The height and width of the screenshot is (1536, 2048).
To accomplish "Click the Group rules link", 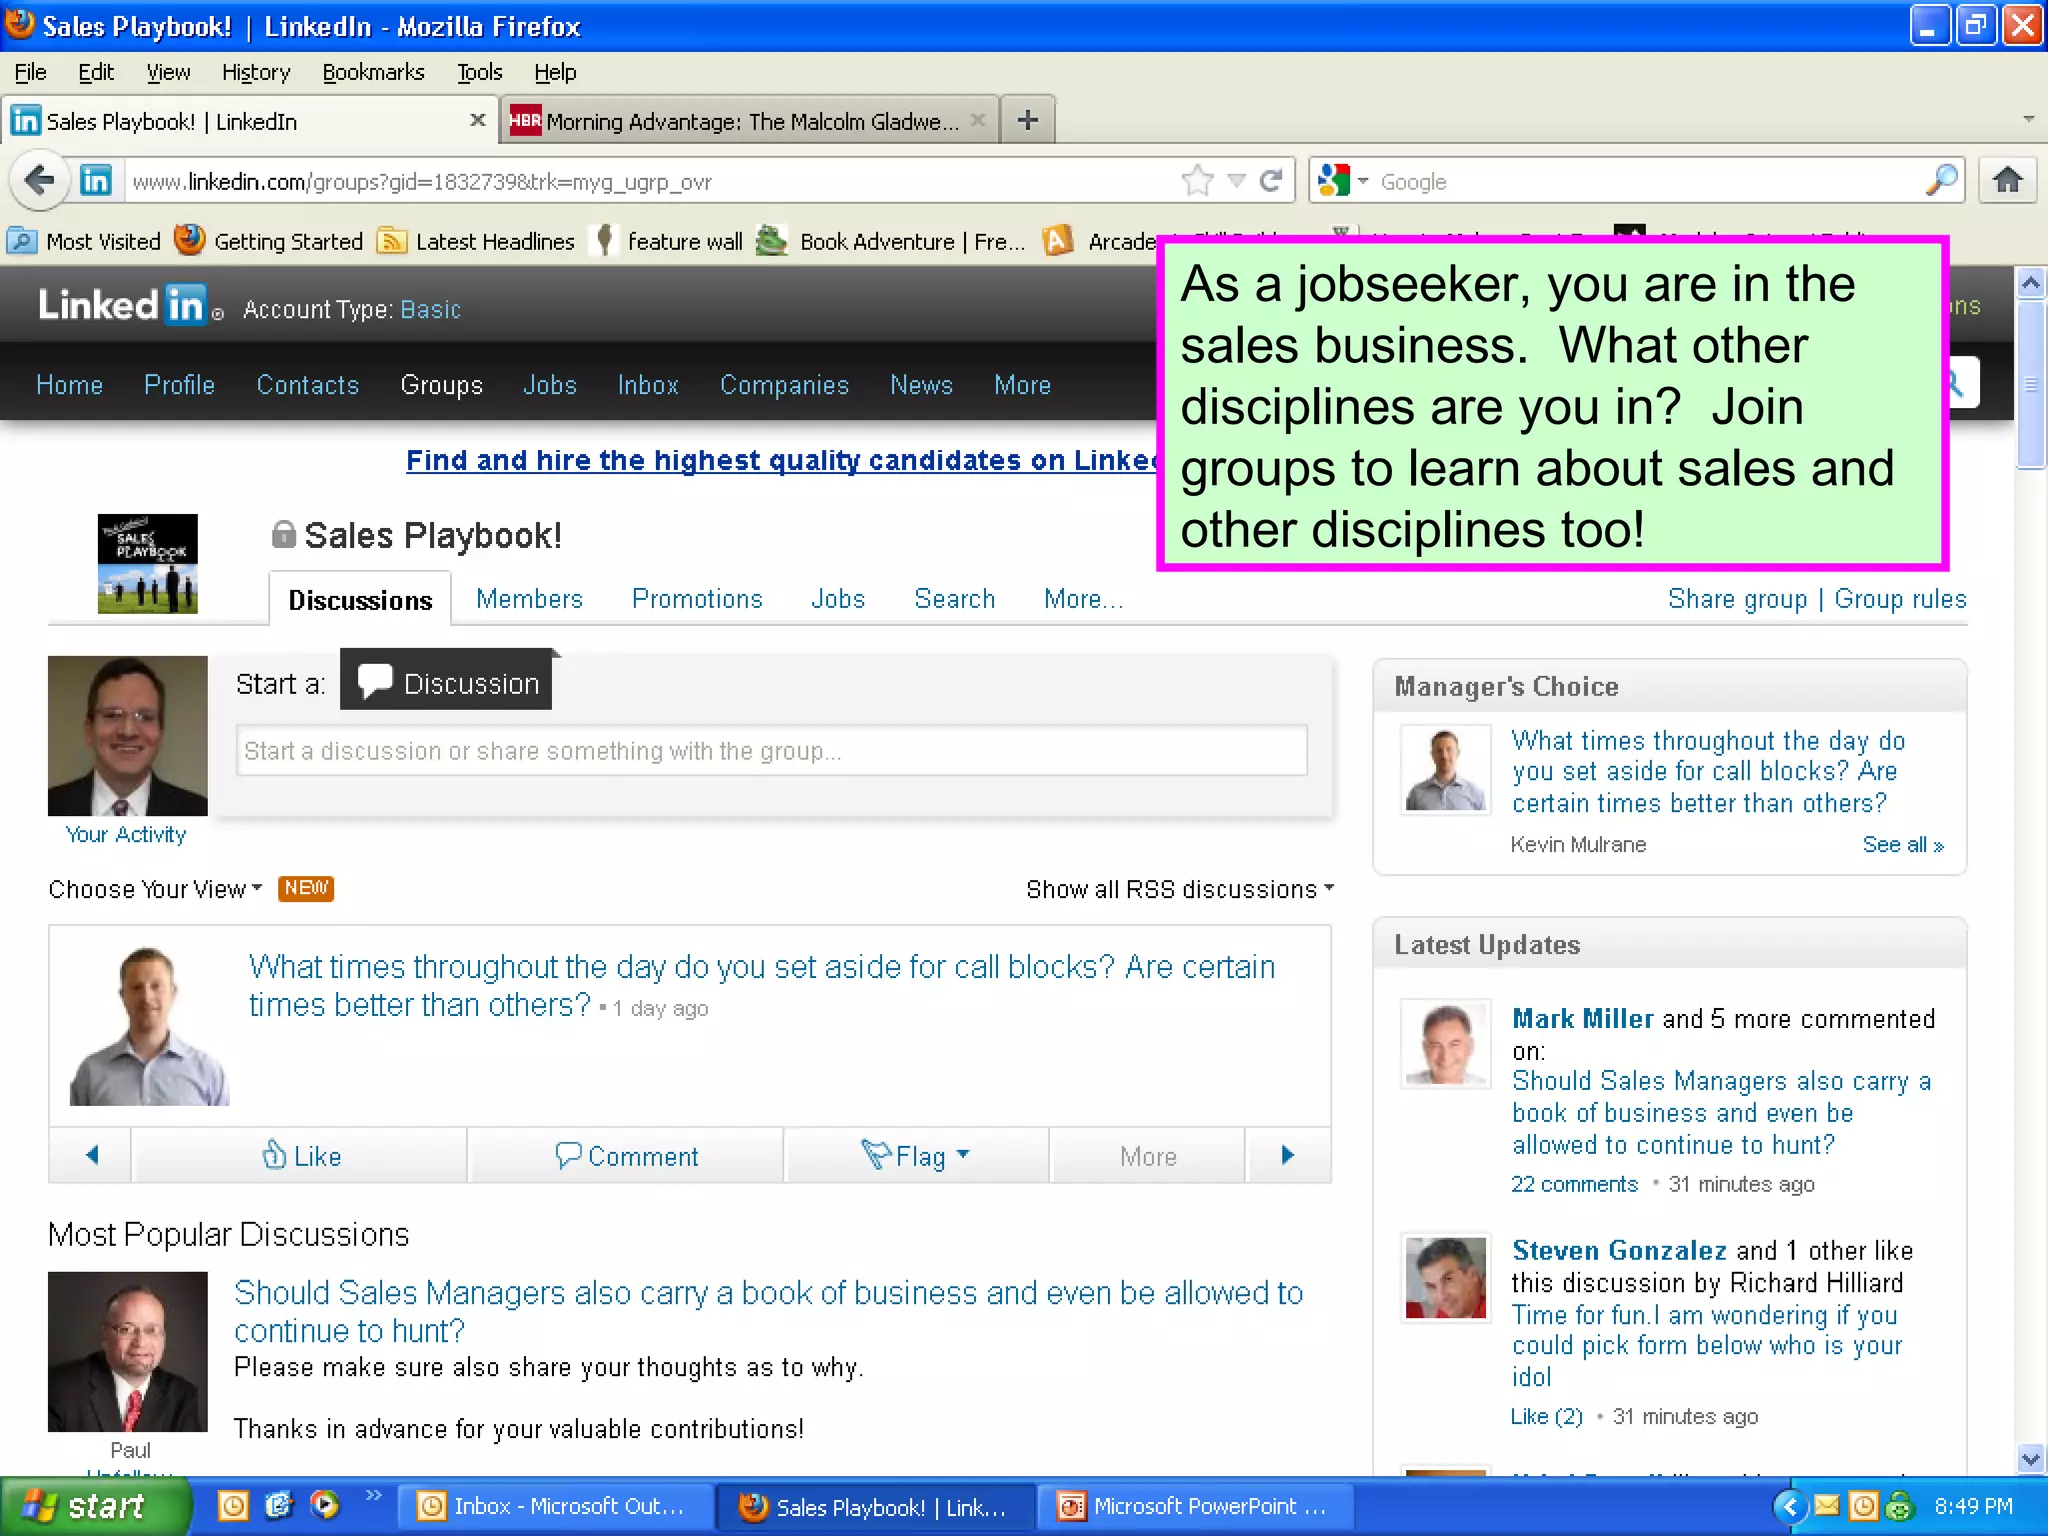I will 1900,599.
